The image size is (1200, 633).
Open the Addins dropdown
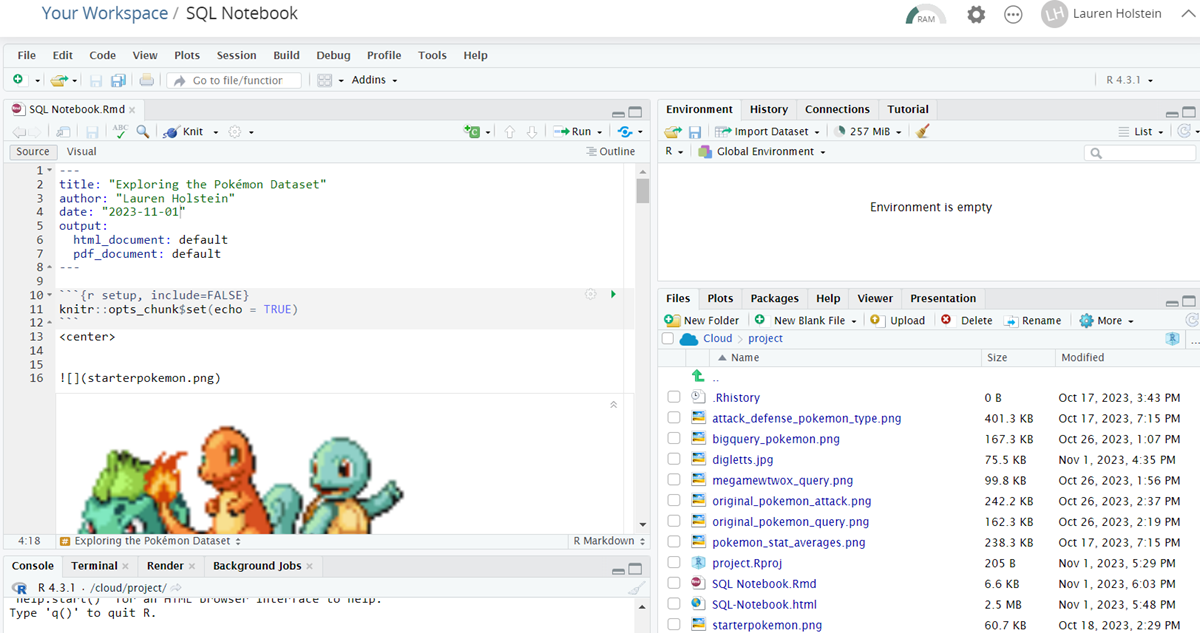coord(374,80)
